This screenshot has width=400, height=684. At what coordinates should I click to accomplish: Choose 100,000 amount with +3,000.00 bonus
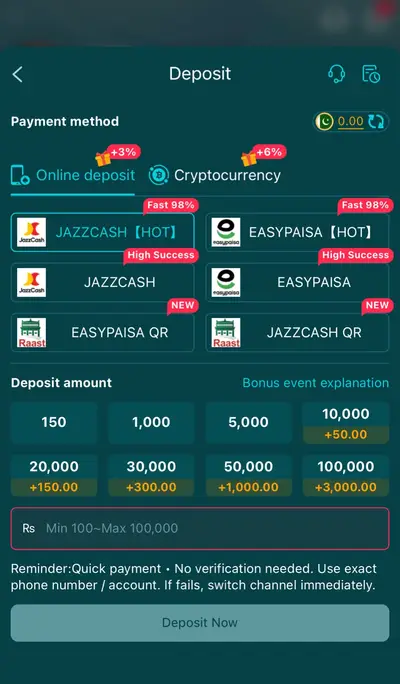[x=346, y=475]
